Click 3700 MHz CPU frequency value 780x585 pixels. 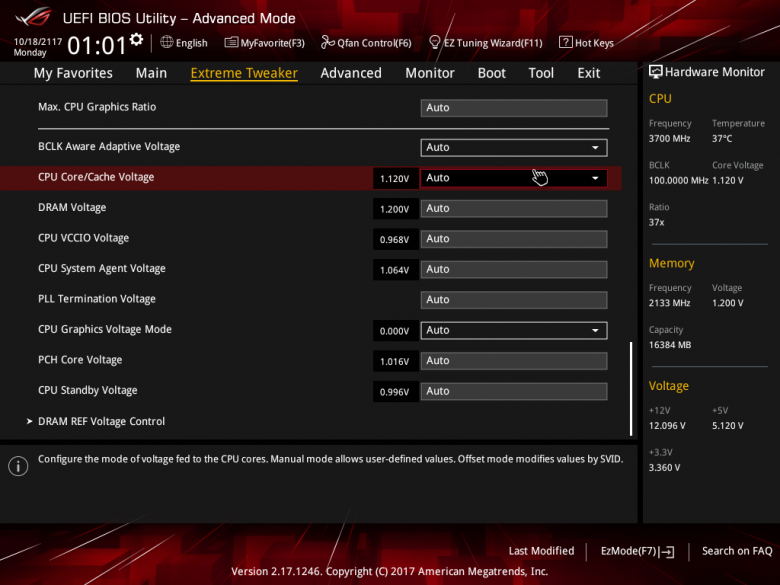pyautogui.click(x=670, y=138)
